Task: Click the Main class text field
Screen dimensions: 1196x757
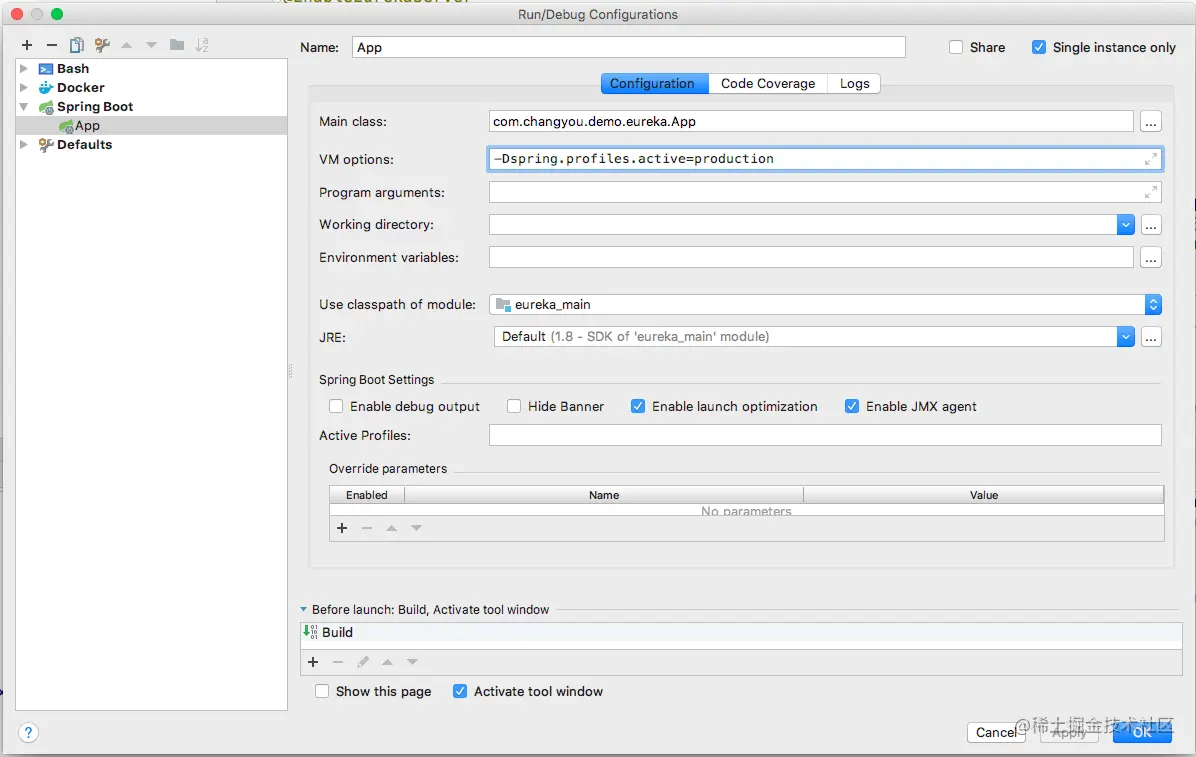Action: [x=811, y=121]
